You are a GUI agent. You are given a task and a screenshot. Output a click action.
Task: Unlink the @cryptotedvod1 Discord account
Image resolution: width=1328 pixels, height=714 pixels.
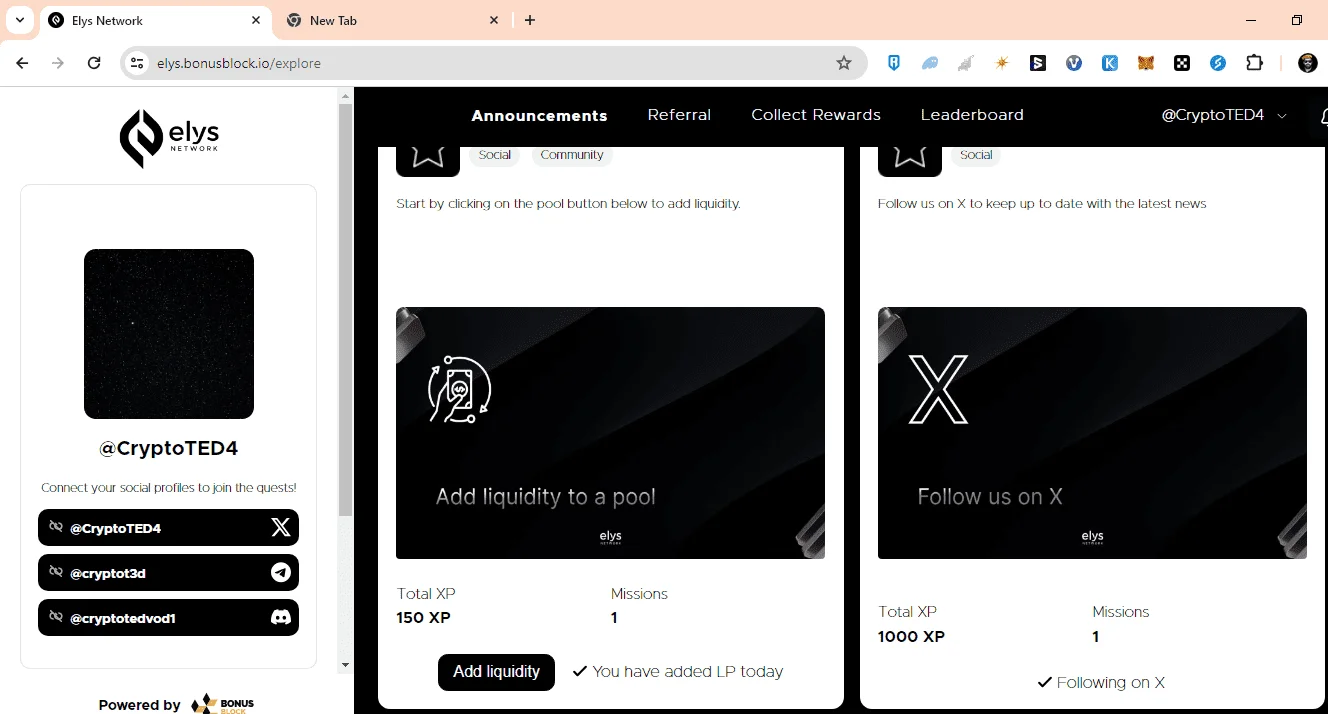[56, 617]
